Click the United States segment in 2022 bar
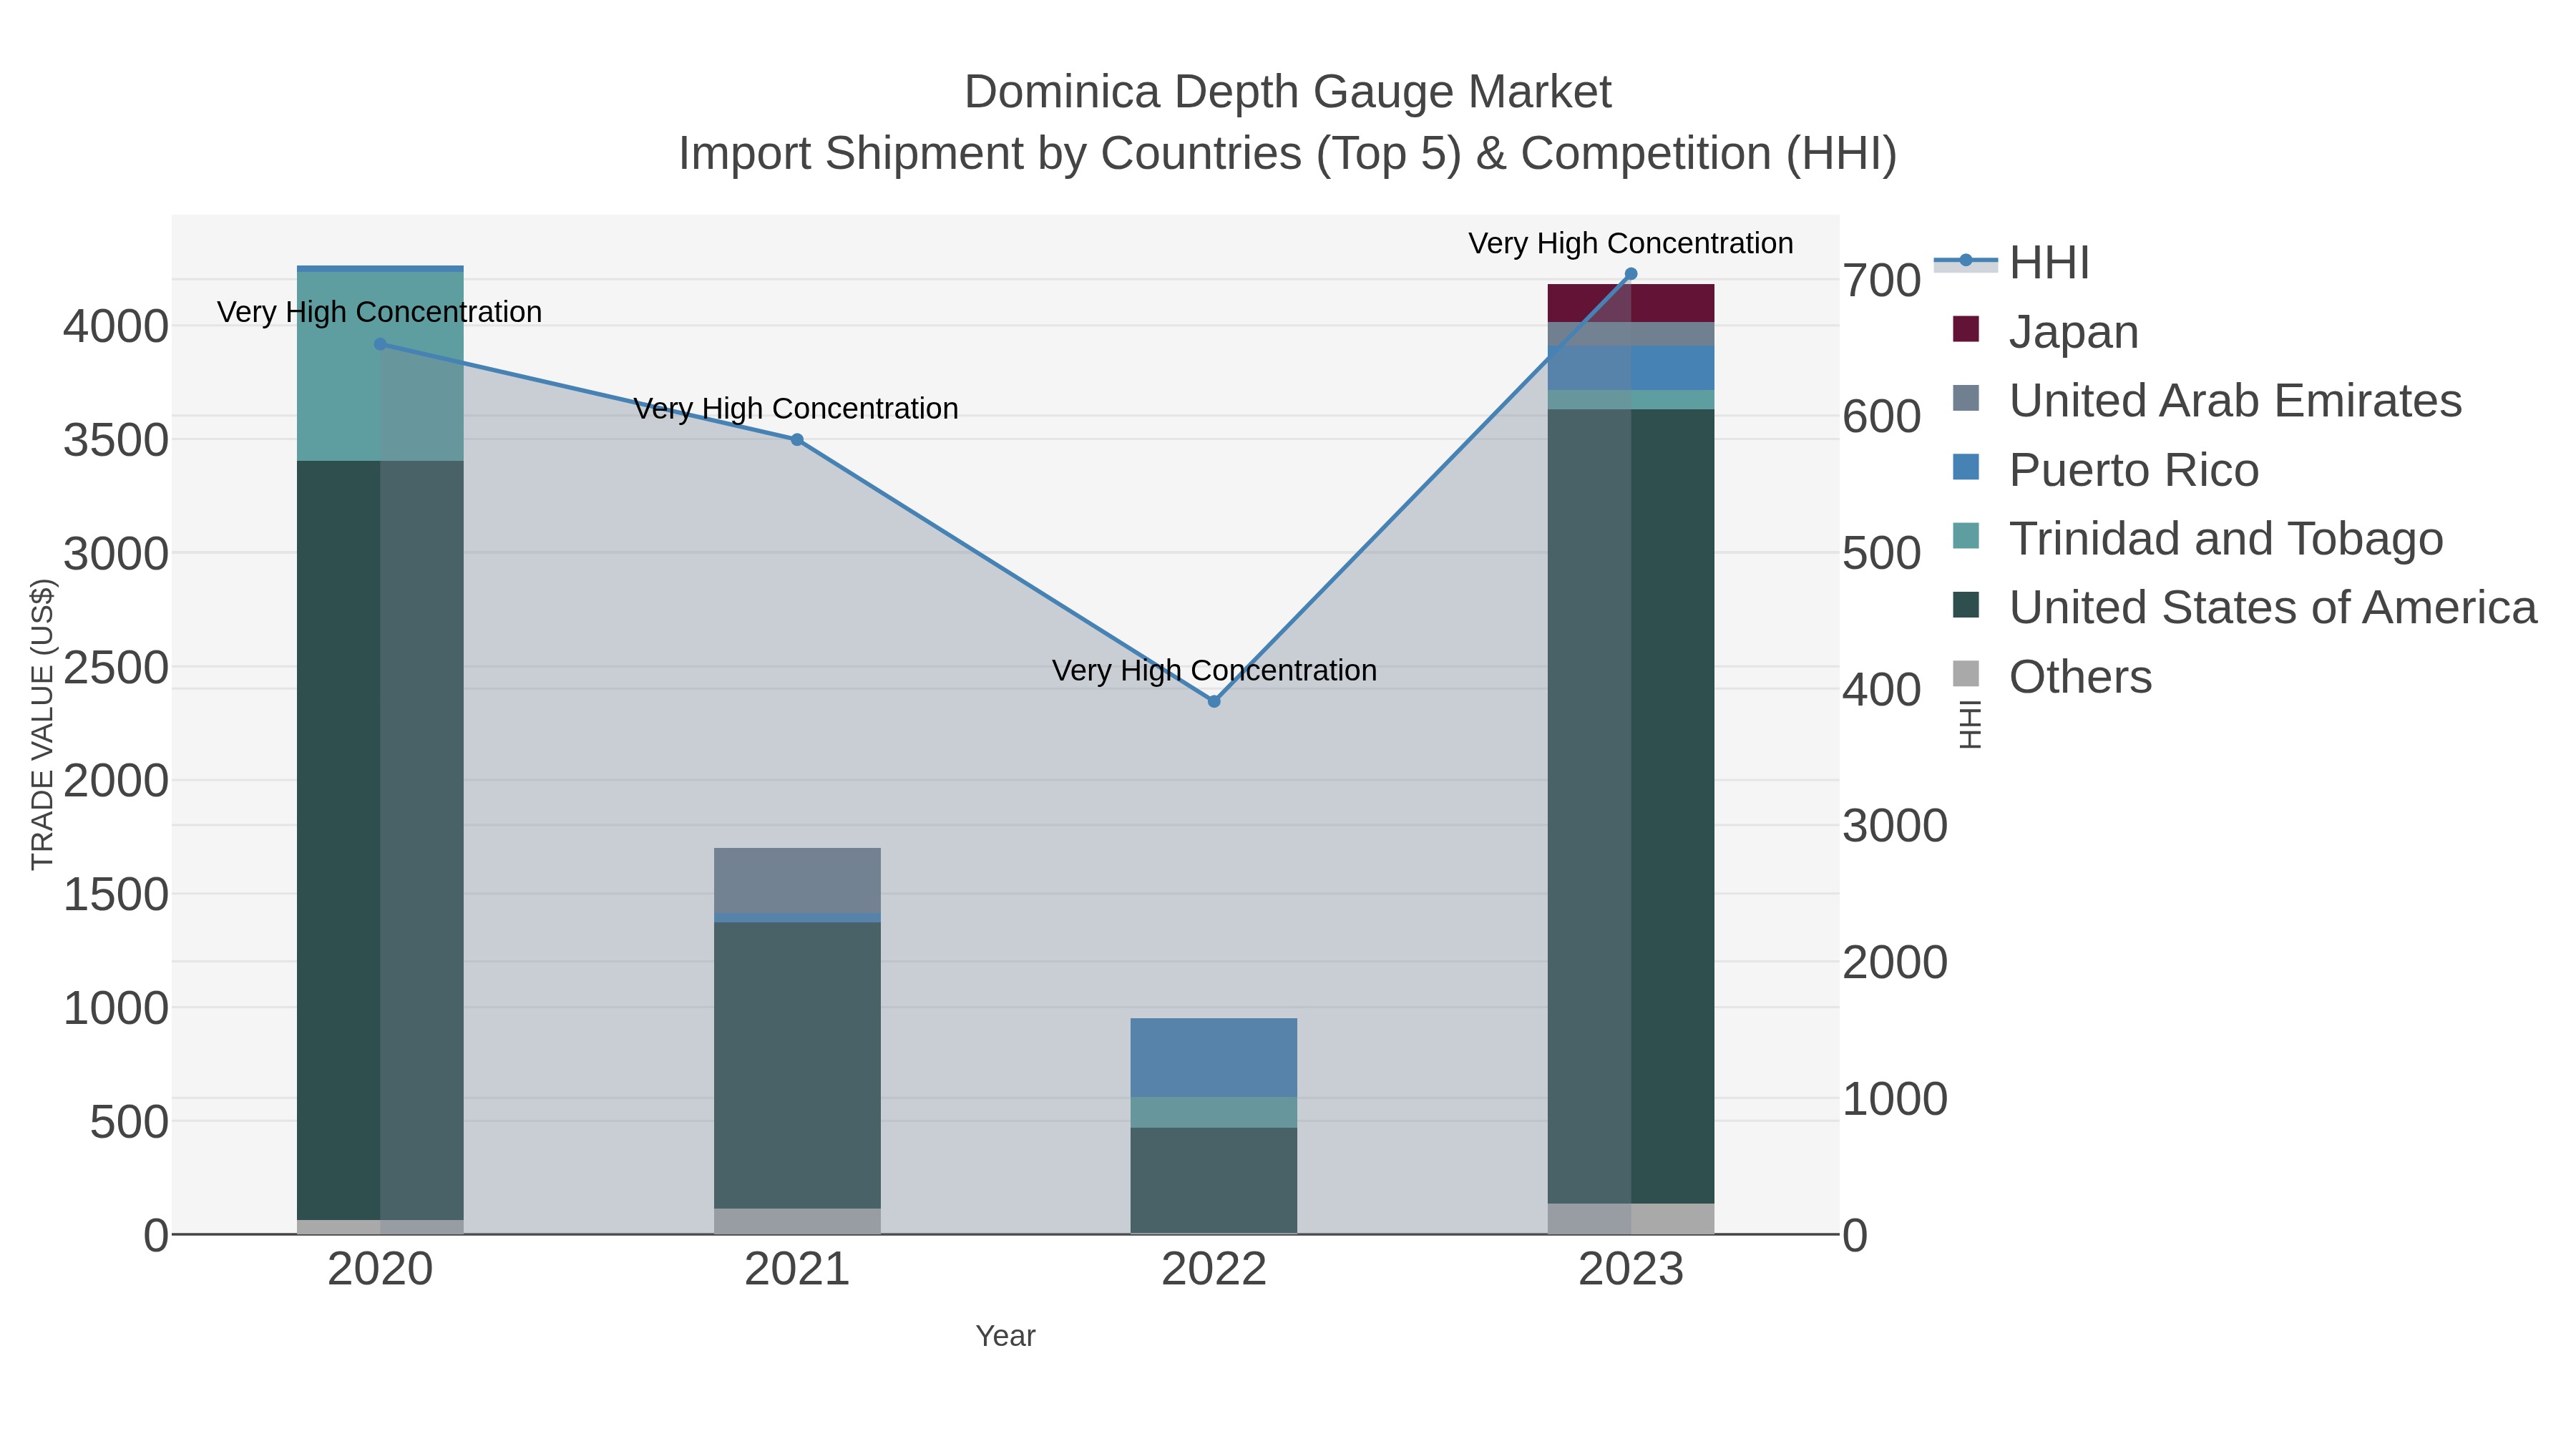Screen dimensions: 2576x1449 1214,1181
